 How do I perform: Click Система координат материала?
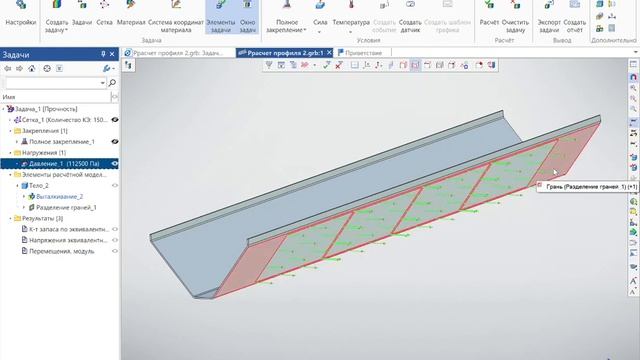pyautogui.click(x=176, y=16)
